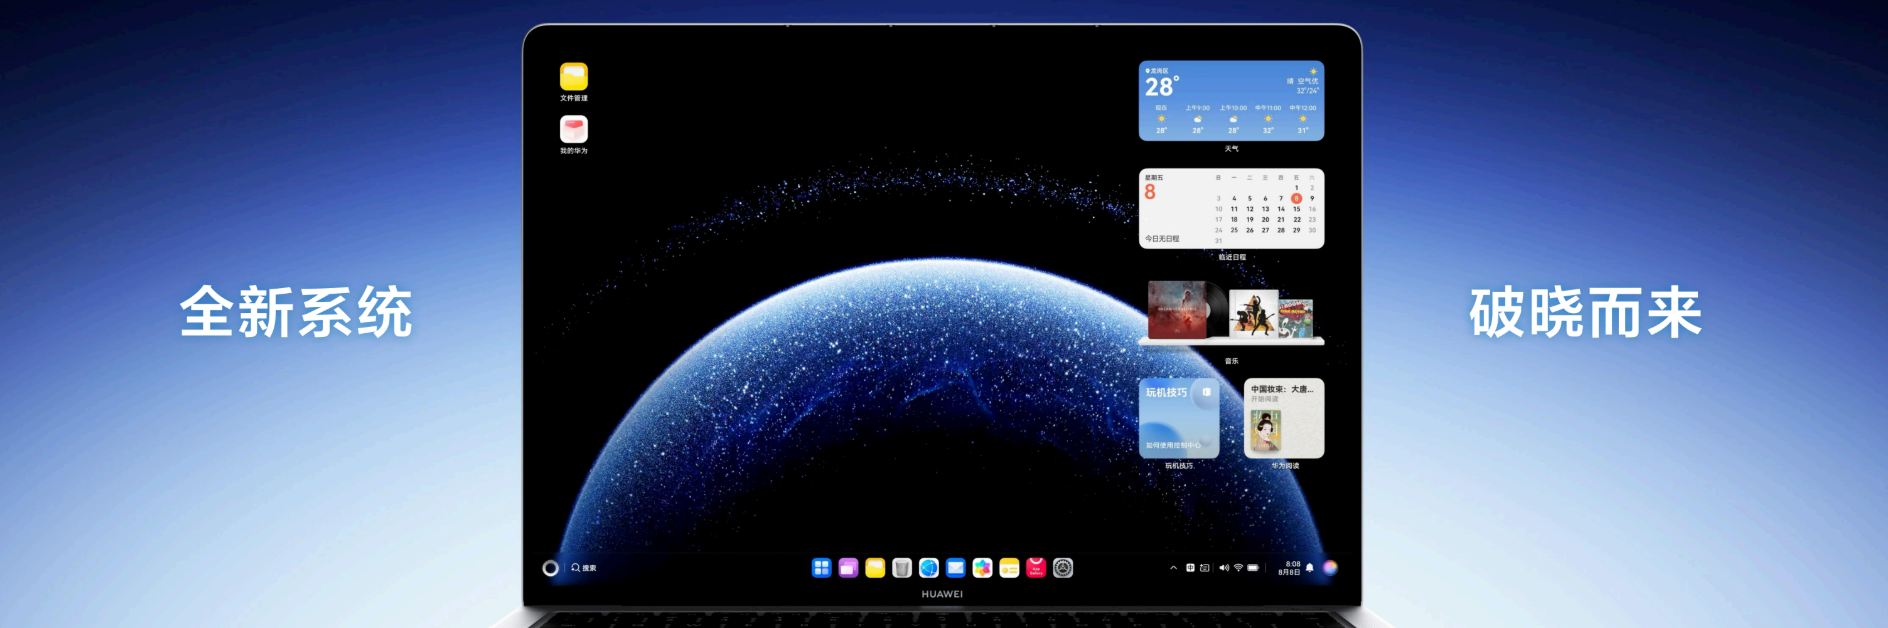Open the purple multi-window icon in dock
The height and width of the screenshot is (628, 1888).
(848, 568)
